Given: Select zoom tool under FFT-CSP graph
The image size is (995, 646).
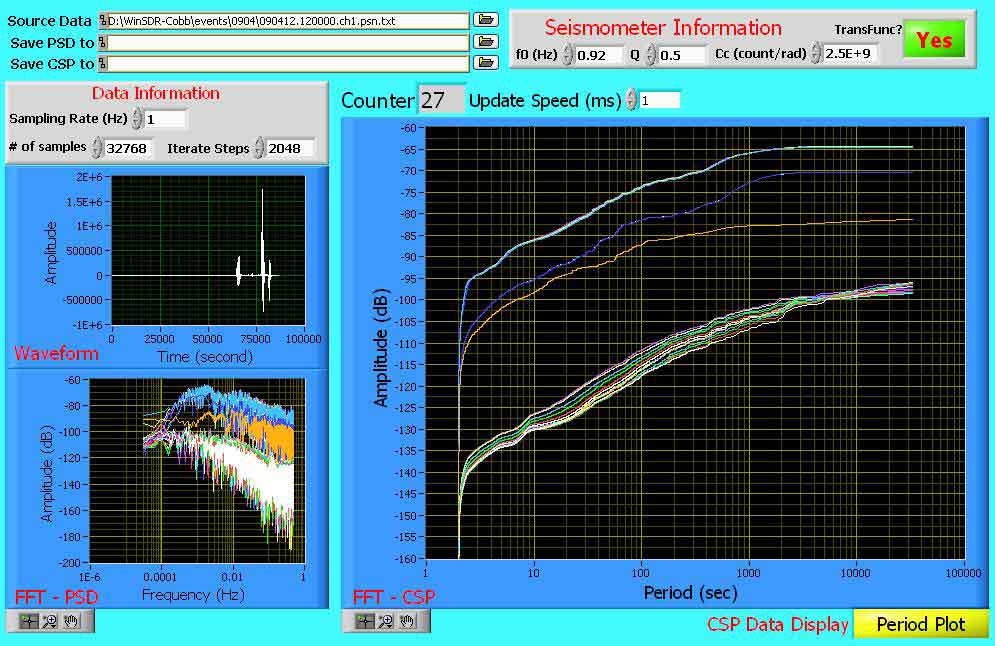Looking at the screenshot, I should (x=386, y=621).
